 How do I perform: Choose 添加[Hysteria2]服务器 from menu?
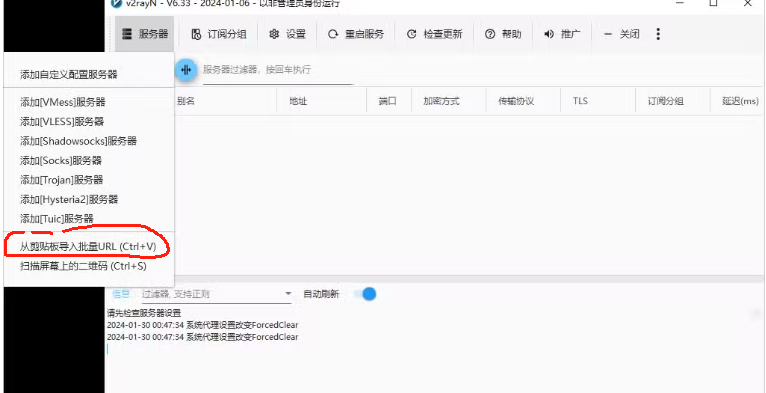coord(89,199)
